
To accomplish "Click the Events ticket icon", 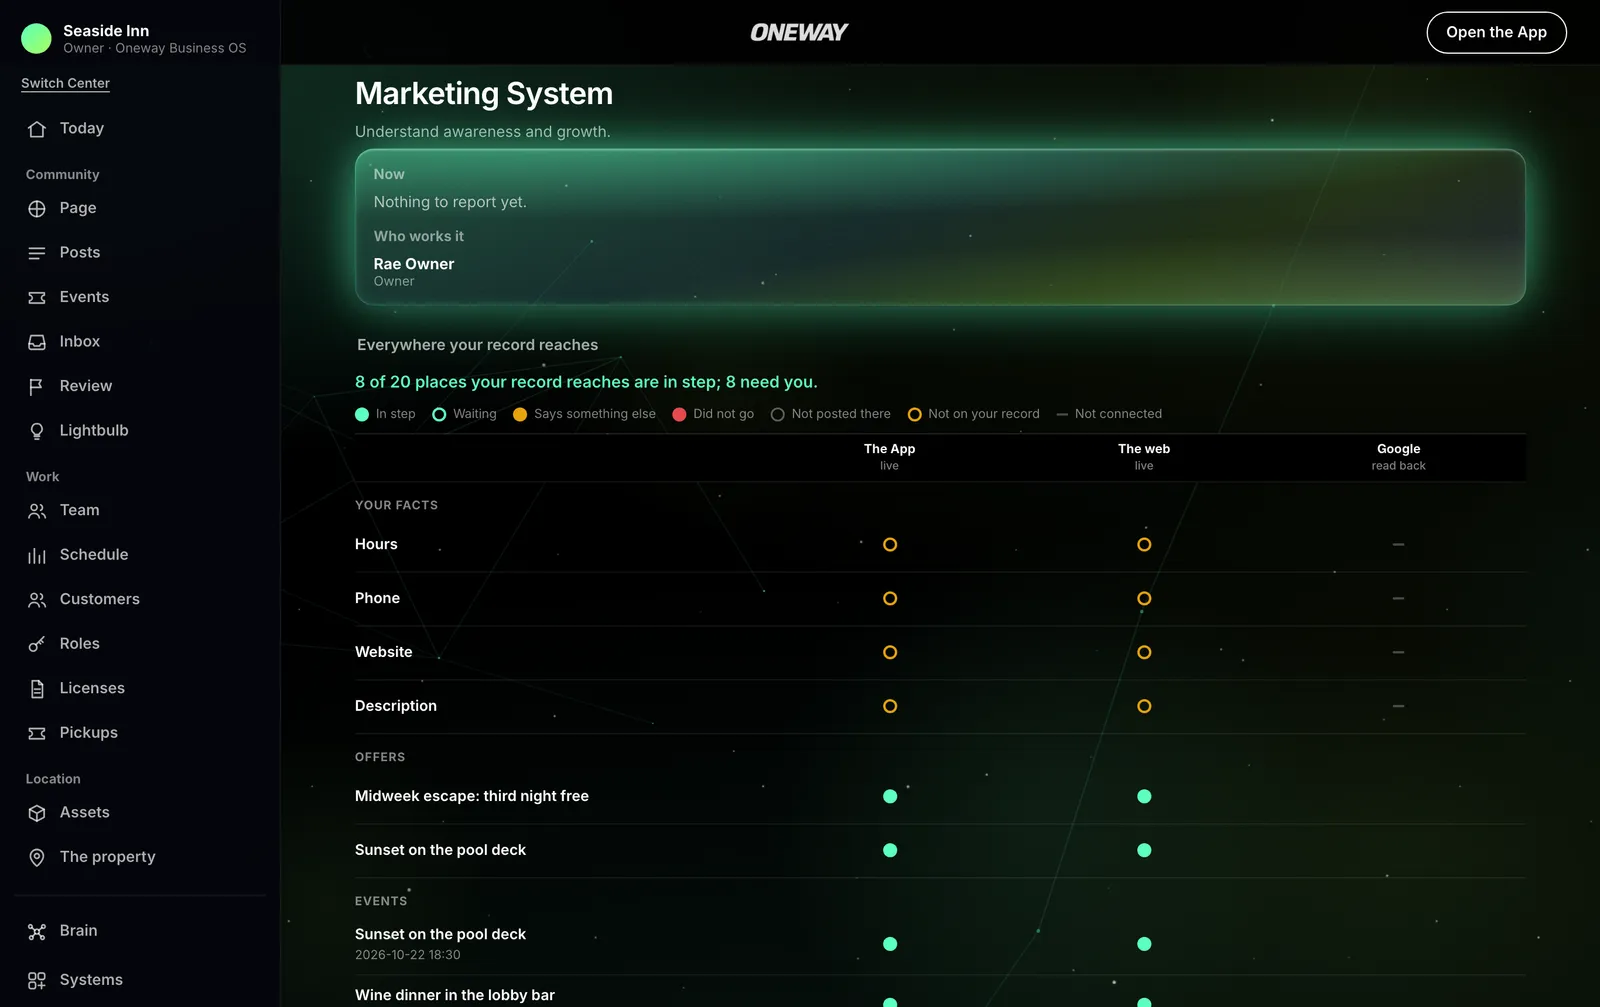I will coord(37,298).
